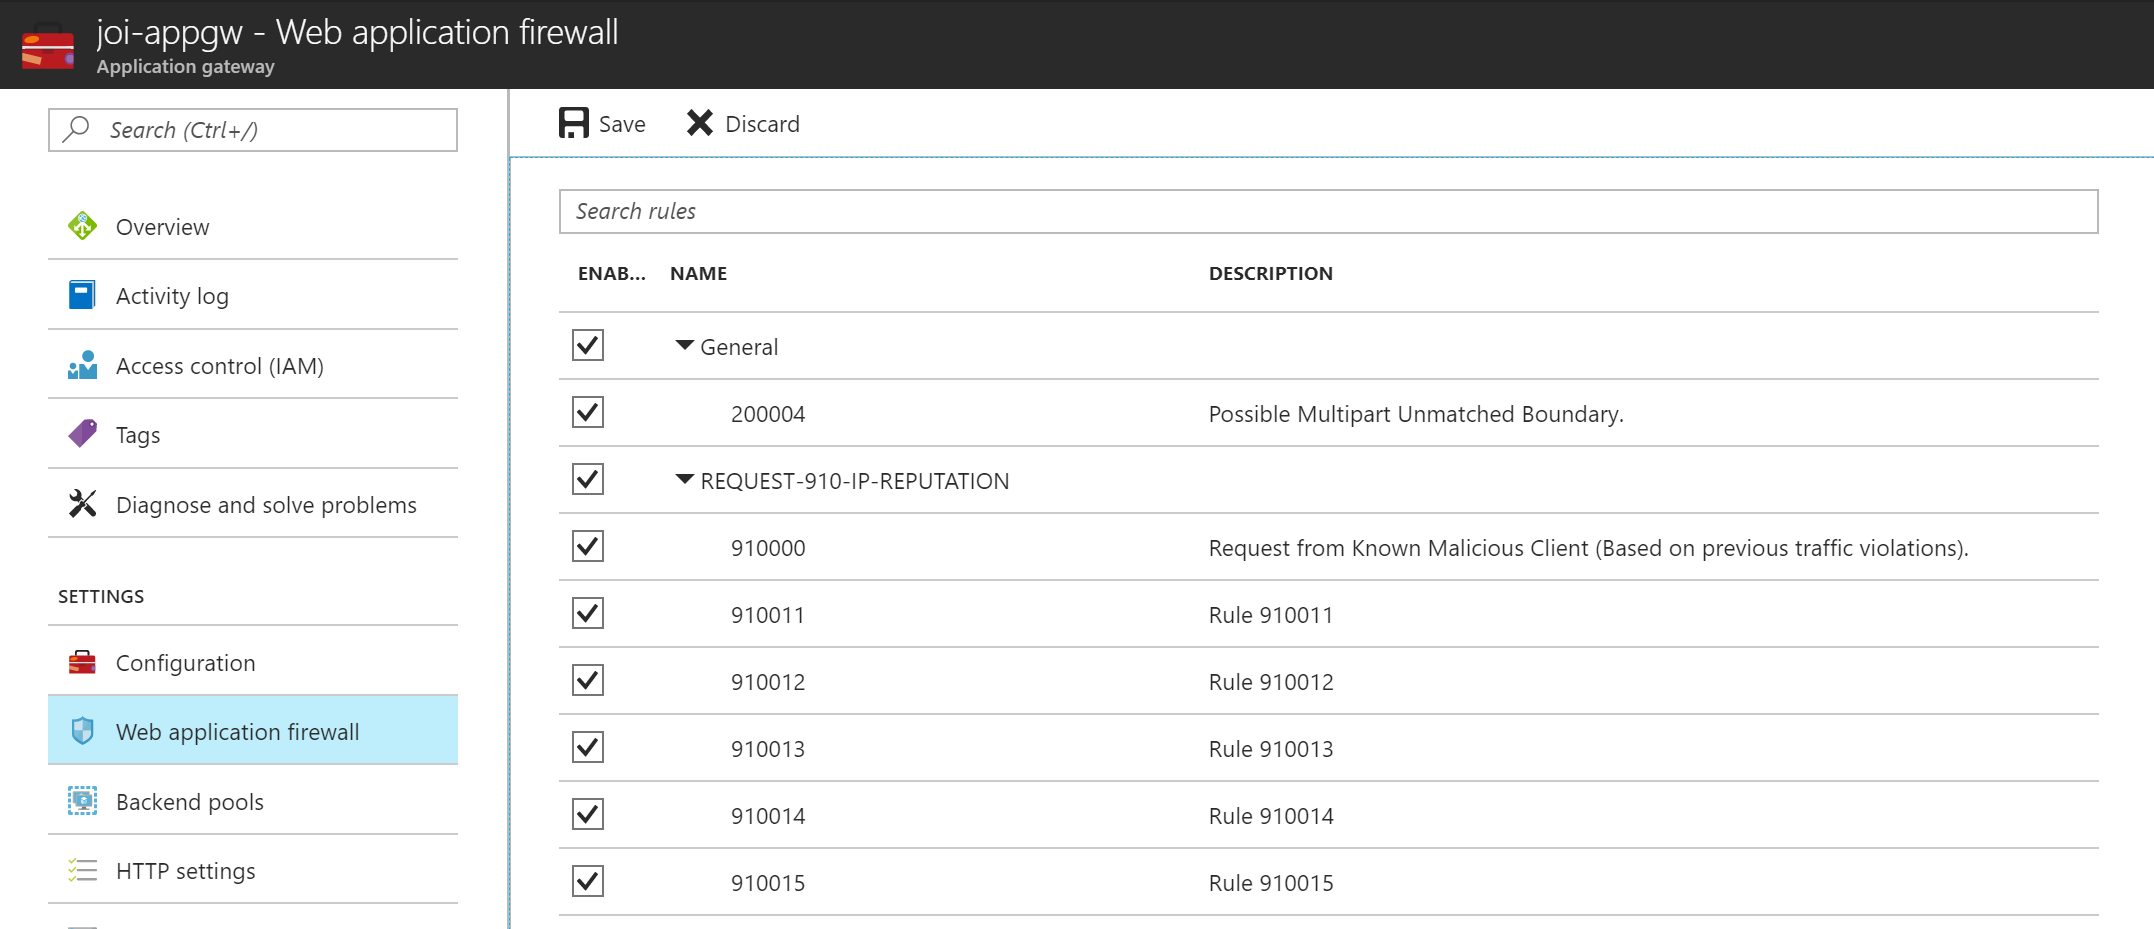Open the Configuration settings menu item
The height and width of the screenshot is (929, 2154).
tap(185, 662)
